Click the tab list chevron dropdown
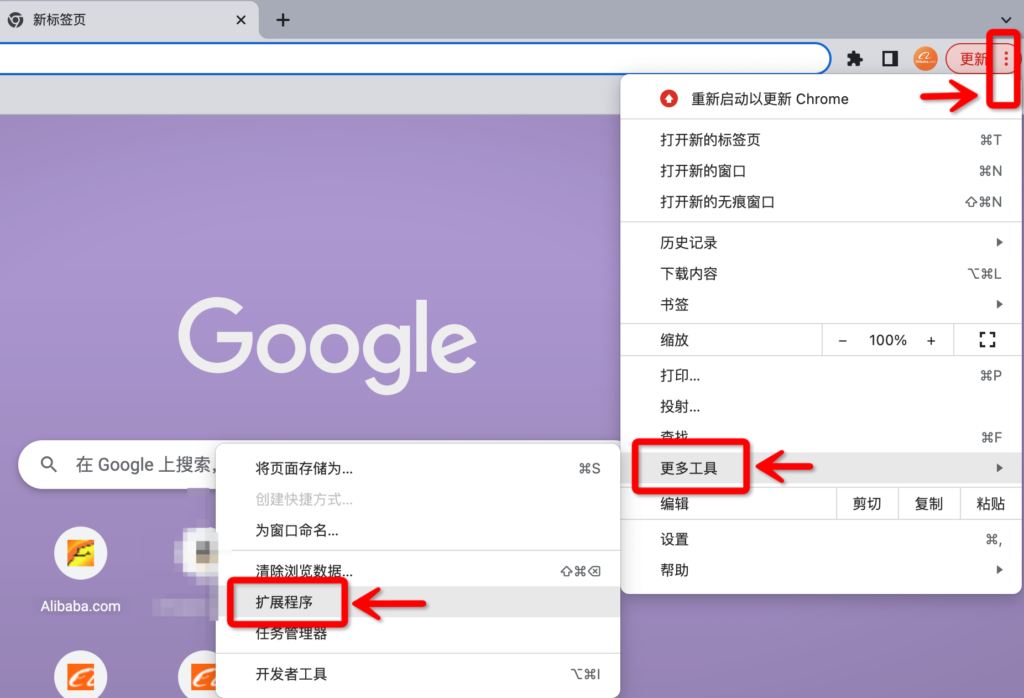 coord(1005,20)
